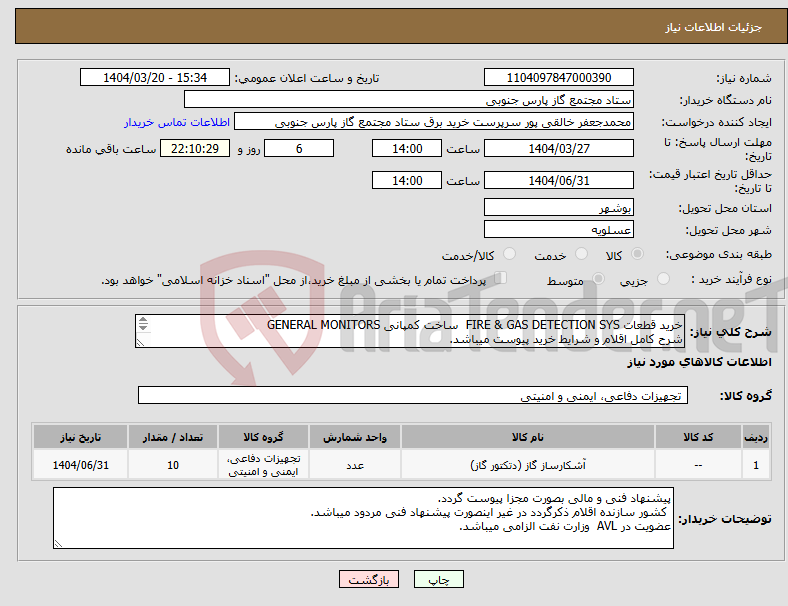The height and width of the screenshot is (606, 788).
Task: Click the resize handle of شرح کلی نیاز box
Action: 141,342
